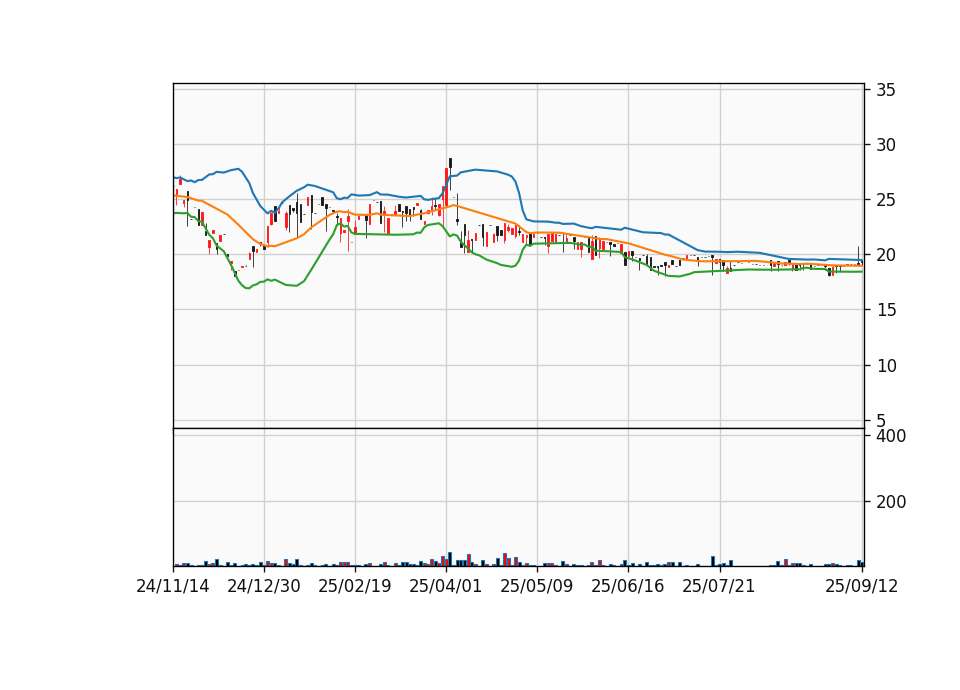Click the 25/05/09 date label

pos(537,586)
